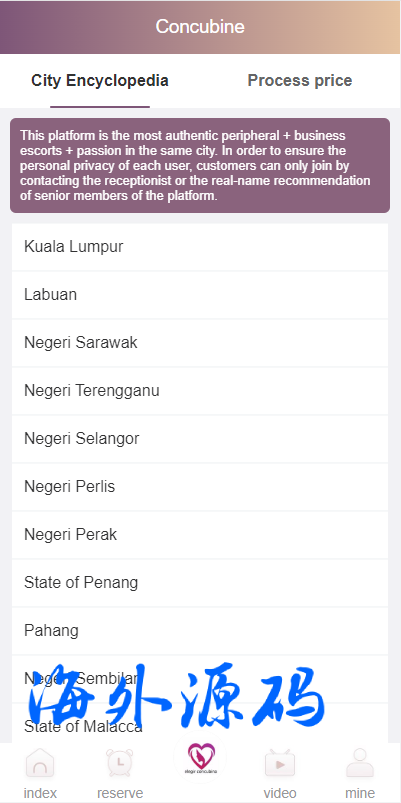Select State of Penang row
Viewport: 401px width, 803px height.
pyautogui.click(x=200, y=583)
